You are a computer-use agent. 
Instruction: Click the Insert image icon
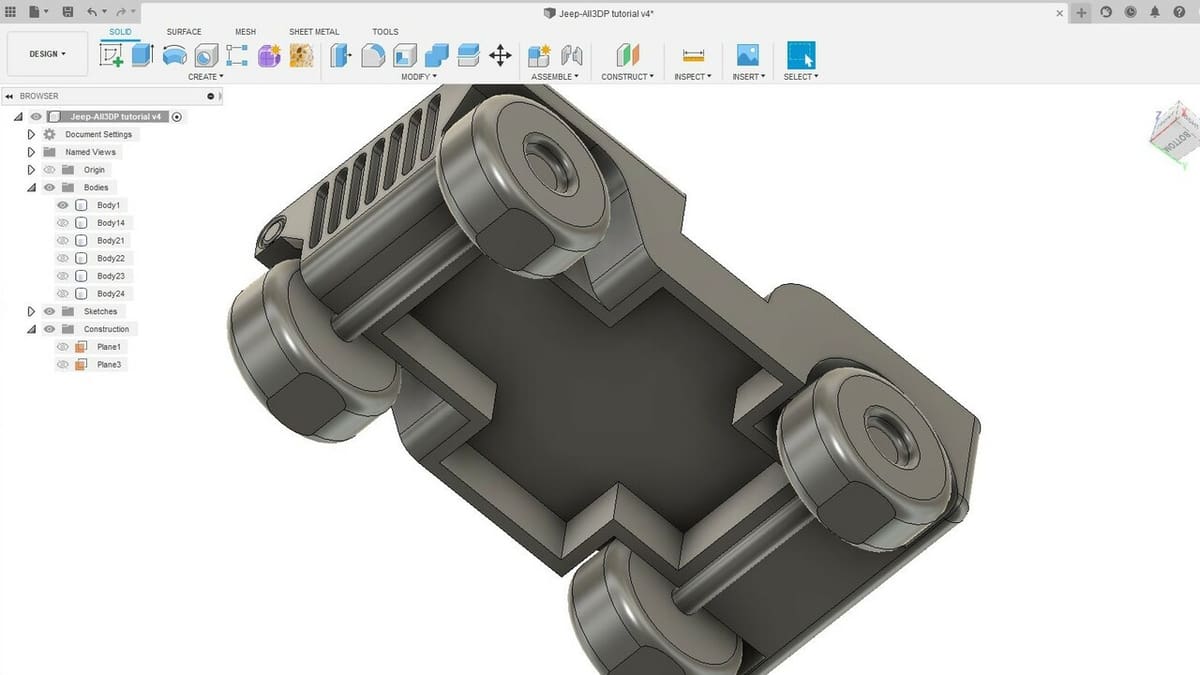tap(747, 55)
